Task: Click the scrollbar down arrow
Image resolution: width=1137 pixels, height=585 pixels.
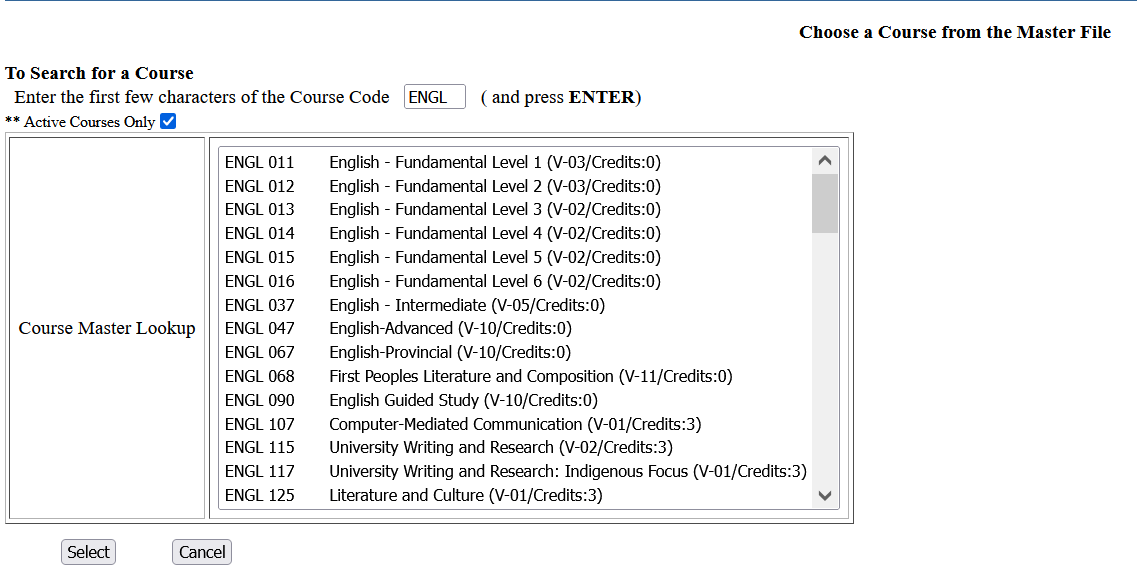Action: pyautogui.click(x=824, y=494)
